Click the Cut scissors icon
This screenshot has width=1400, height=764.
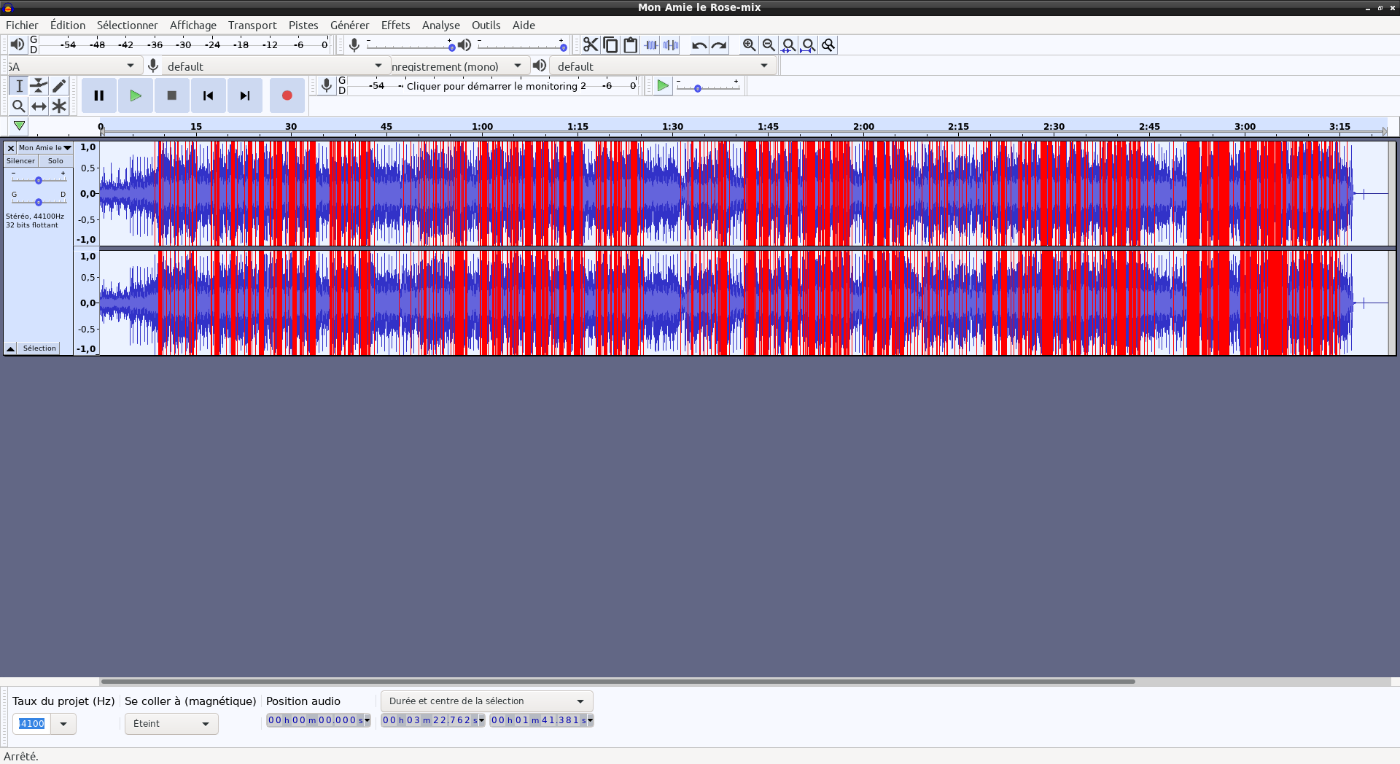(x=591, y=45)
